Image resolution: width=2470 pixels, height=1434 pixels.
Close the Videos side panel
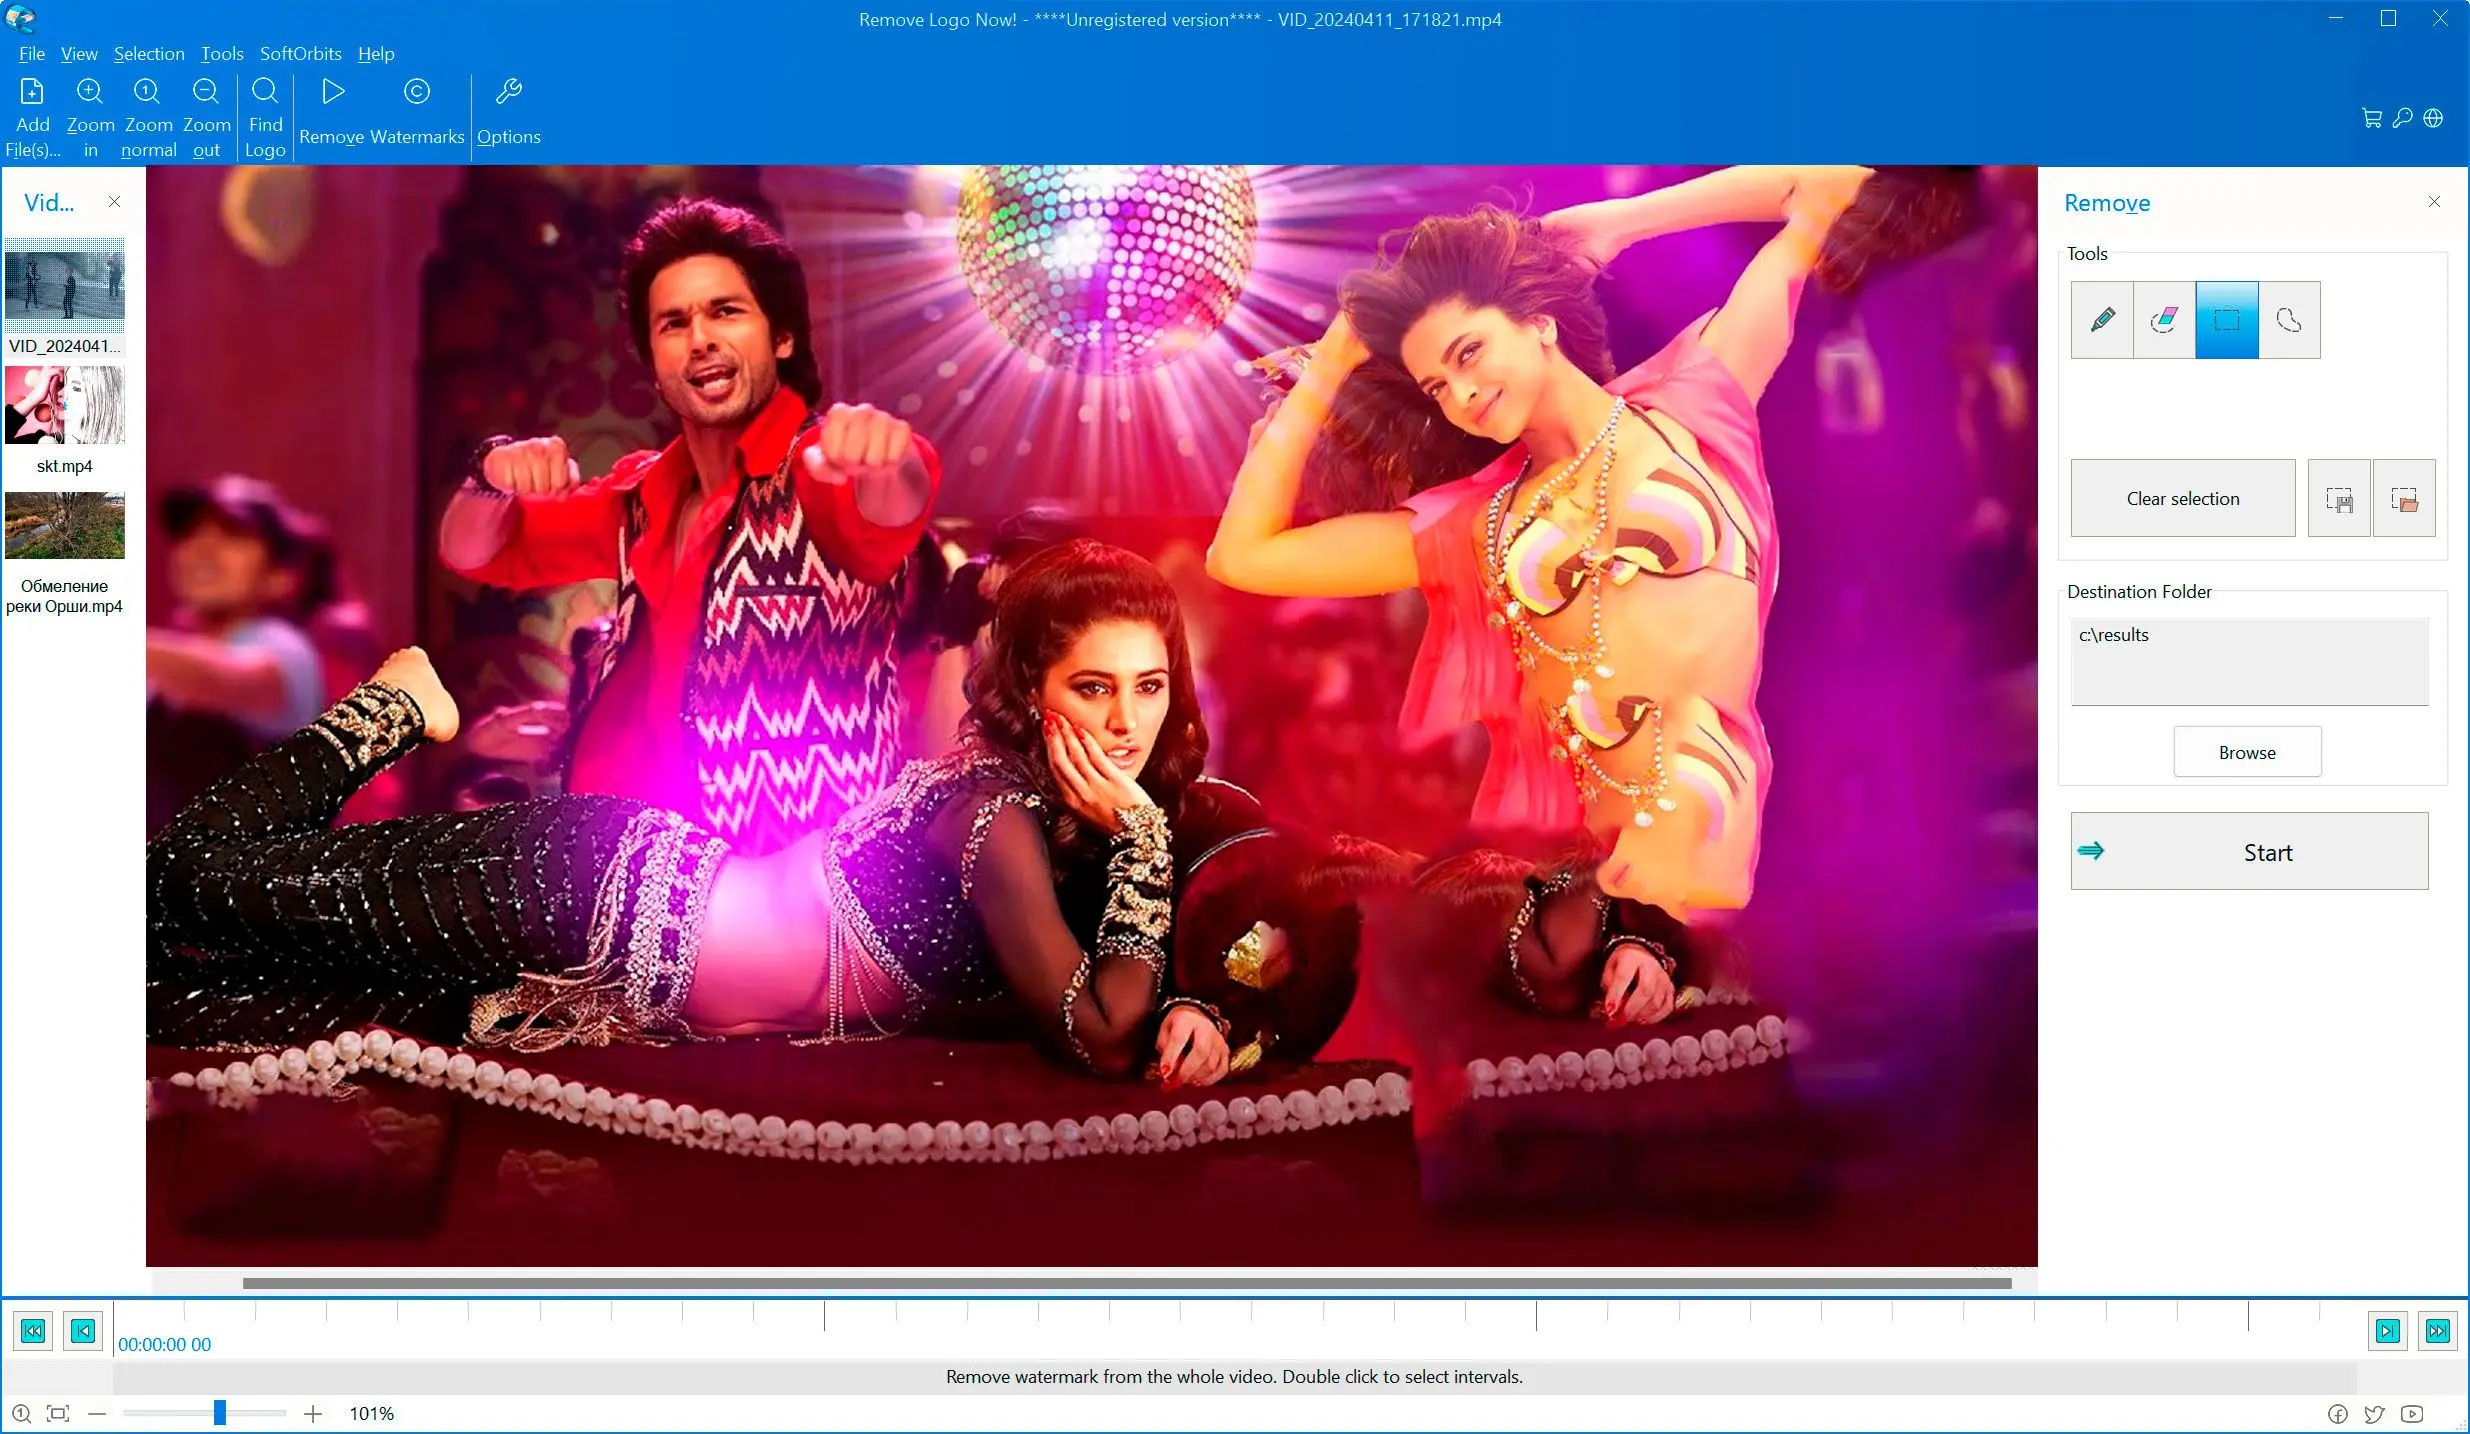[x=114, y=202]
